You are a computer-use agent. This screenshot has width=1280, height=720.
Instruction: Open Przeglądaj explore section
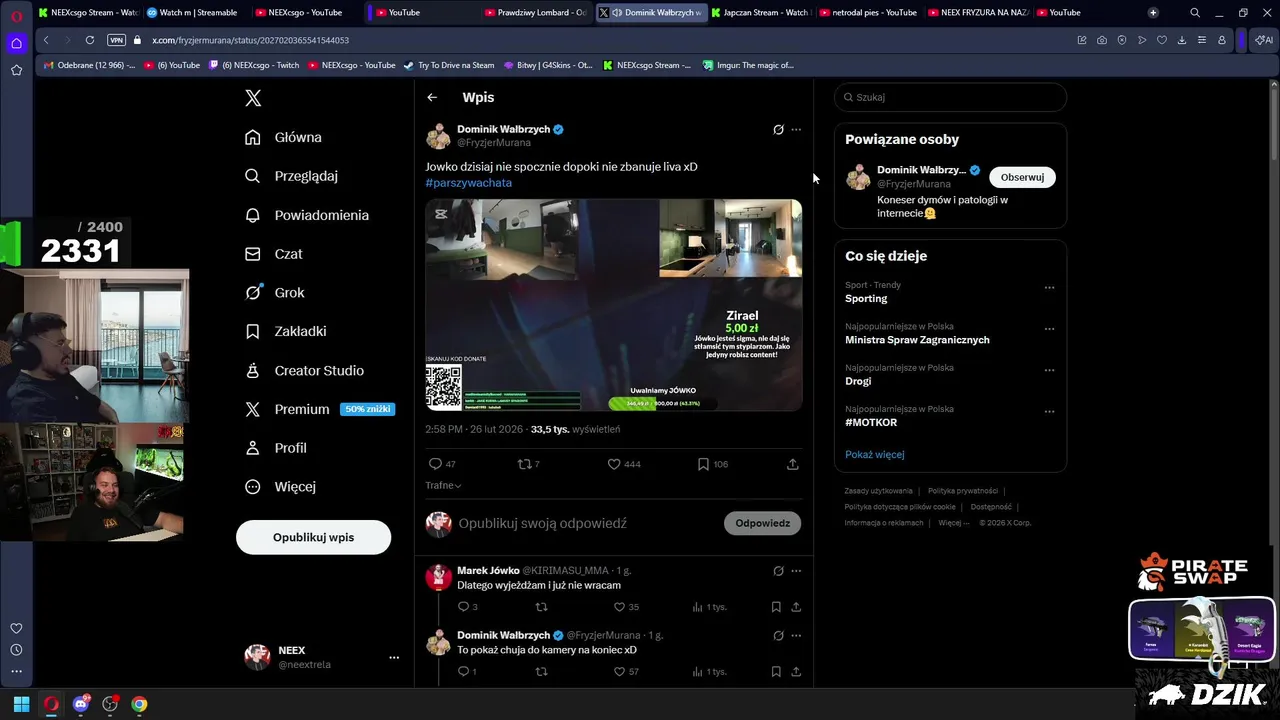[292, 176]
